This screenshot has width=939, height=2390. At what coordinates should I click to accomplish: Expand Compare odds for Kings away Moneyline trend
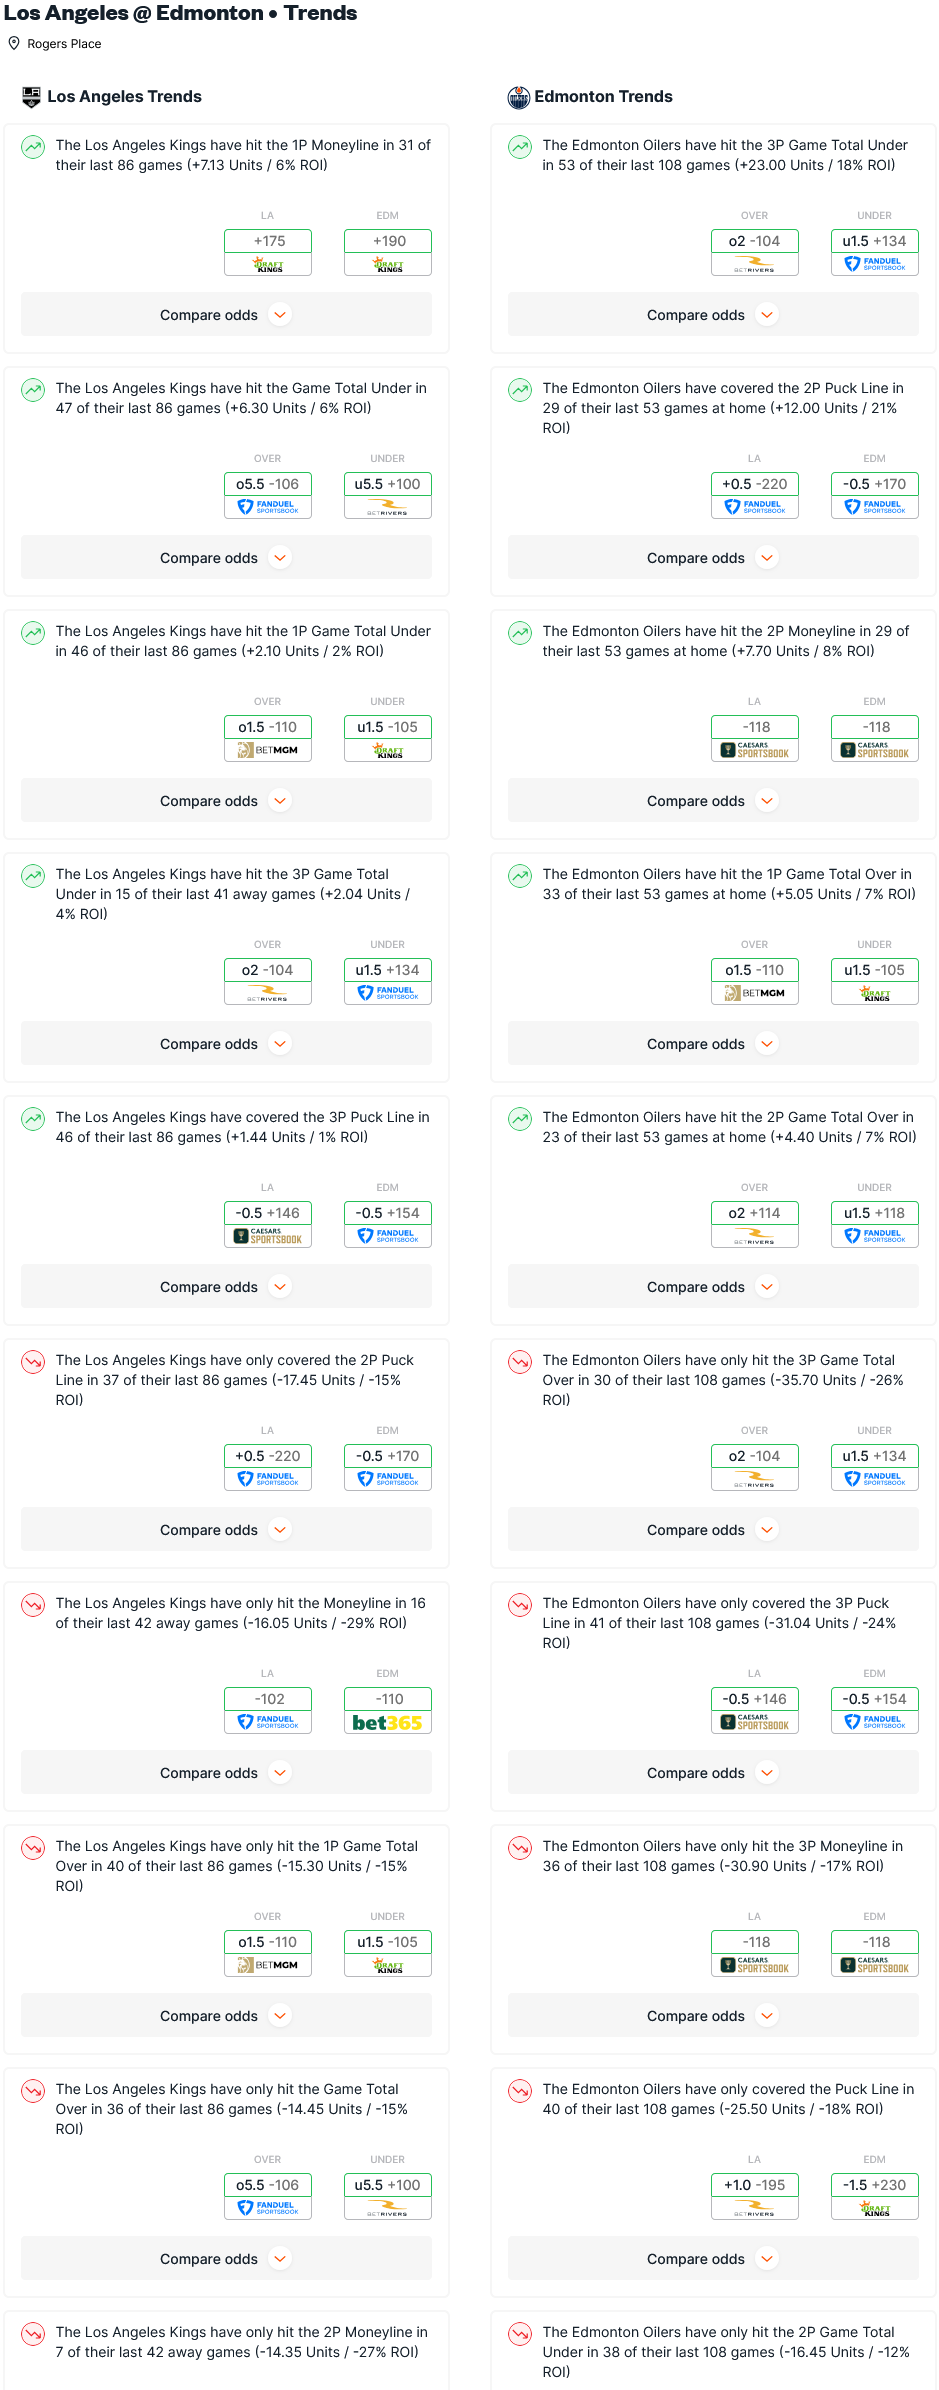tap(226, 1773)
